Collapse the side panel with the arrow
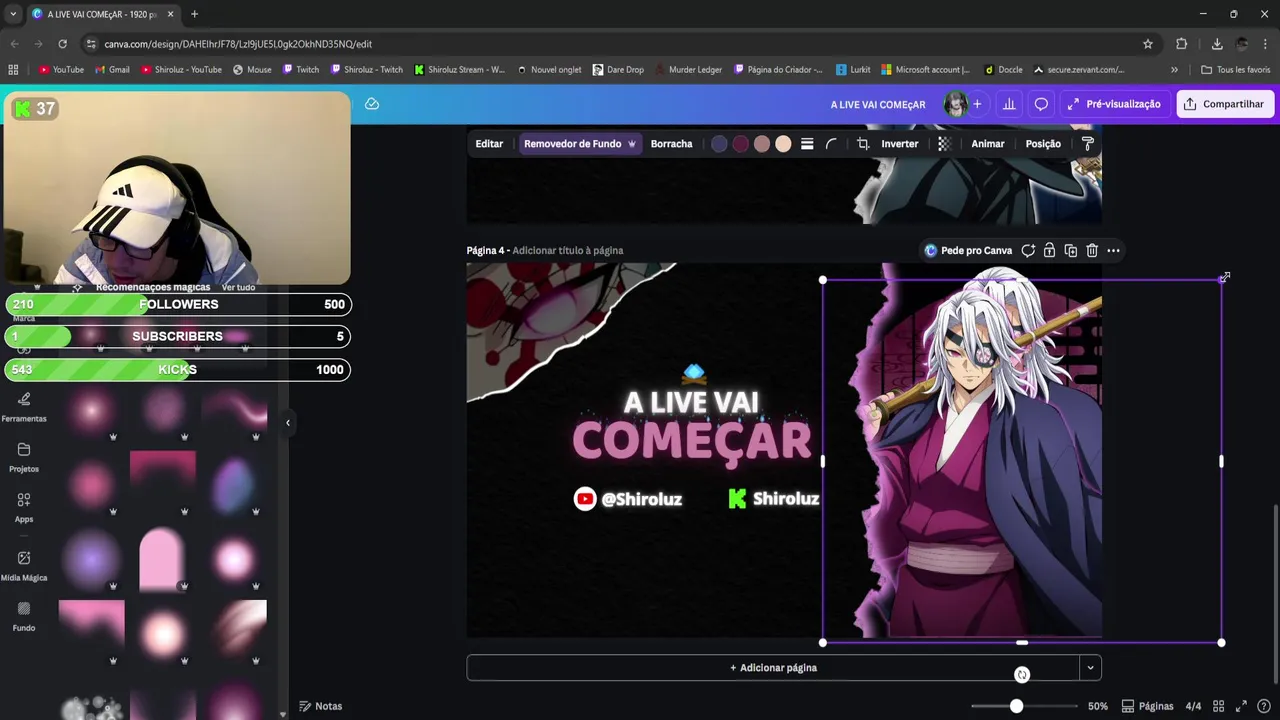The image size is (1280, 720). [288, 423]
